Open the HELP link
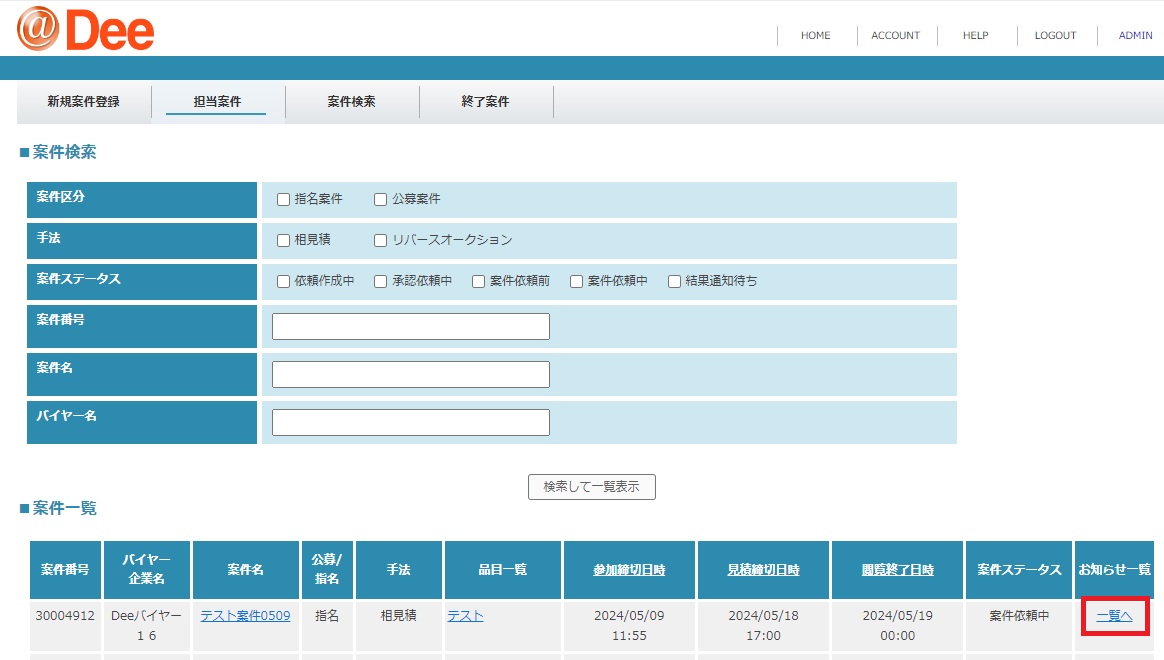Screen dimensions: 1164x660 coord(975,36)
